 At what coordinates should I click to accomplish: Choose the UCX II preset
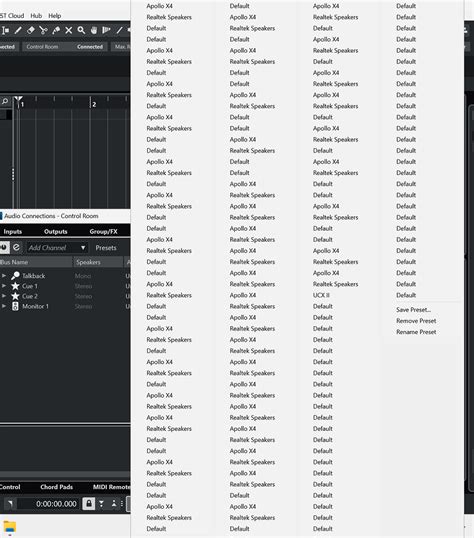pos(322,295)
